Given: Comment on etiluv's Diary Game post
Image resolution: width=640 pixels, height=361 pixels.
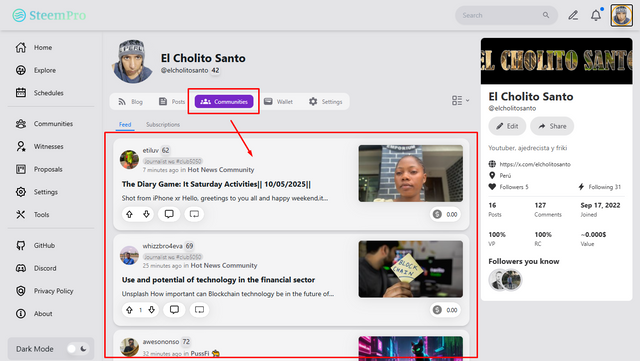Looking at the screenshot, I should [x=169, y=214].
